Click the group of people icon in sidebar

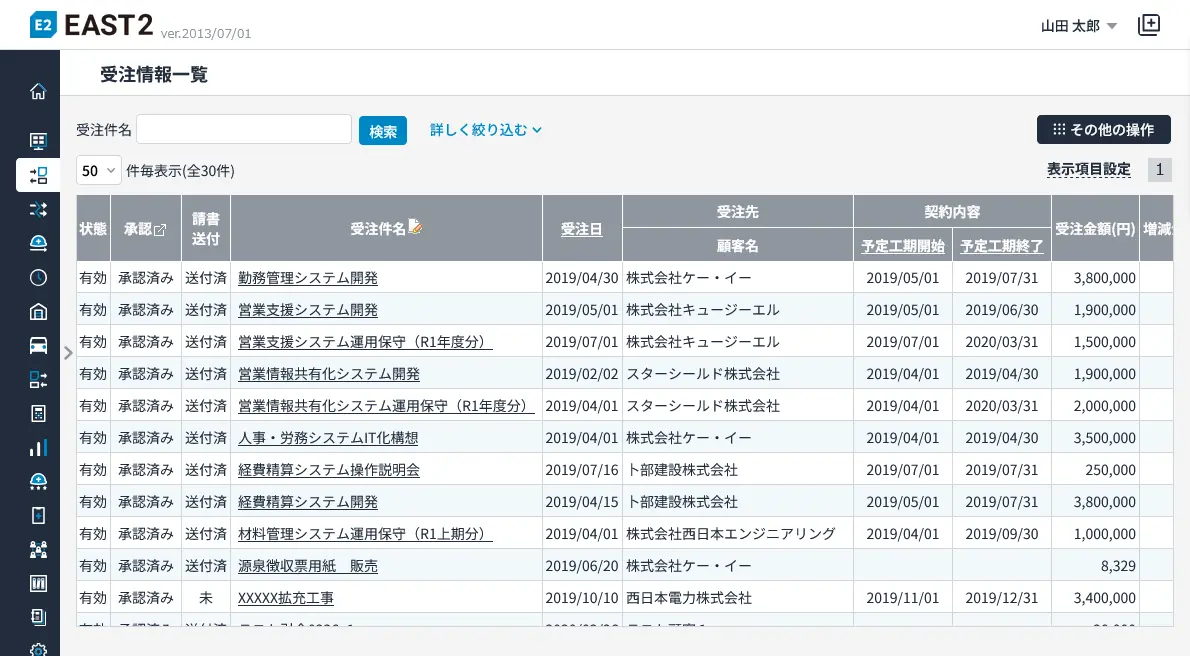pyautogui.click(x=38, y=549)
